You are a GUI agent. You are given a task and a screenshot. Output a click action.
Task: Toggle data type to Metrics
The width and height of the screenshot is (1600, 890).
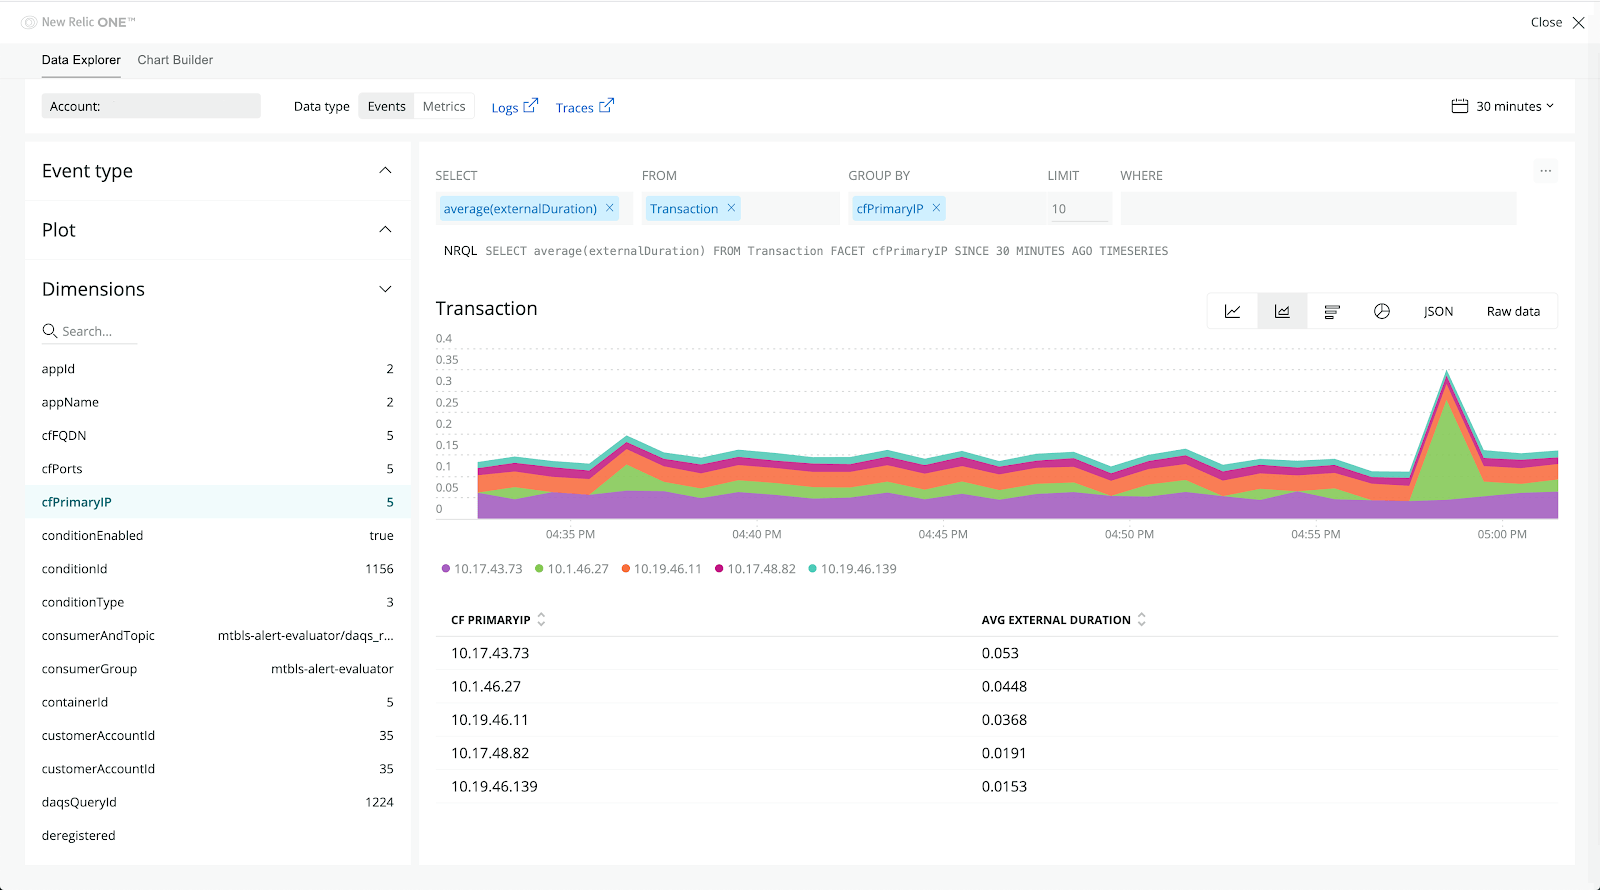pyautogui.click(x=444, y=106)
